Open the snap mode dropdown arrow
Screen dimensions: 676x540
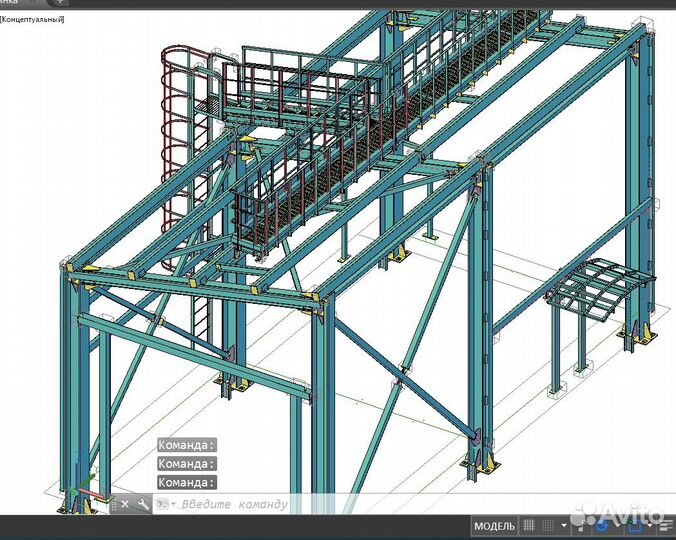pyautogui.click(x=564, y=526)
